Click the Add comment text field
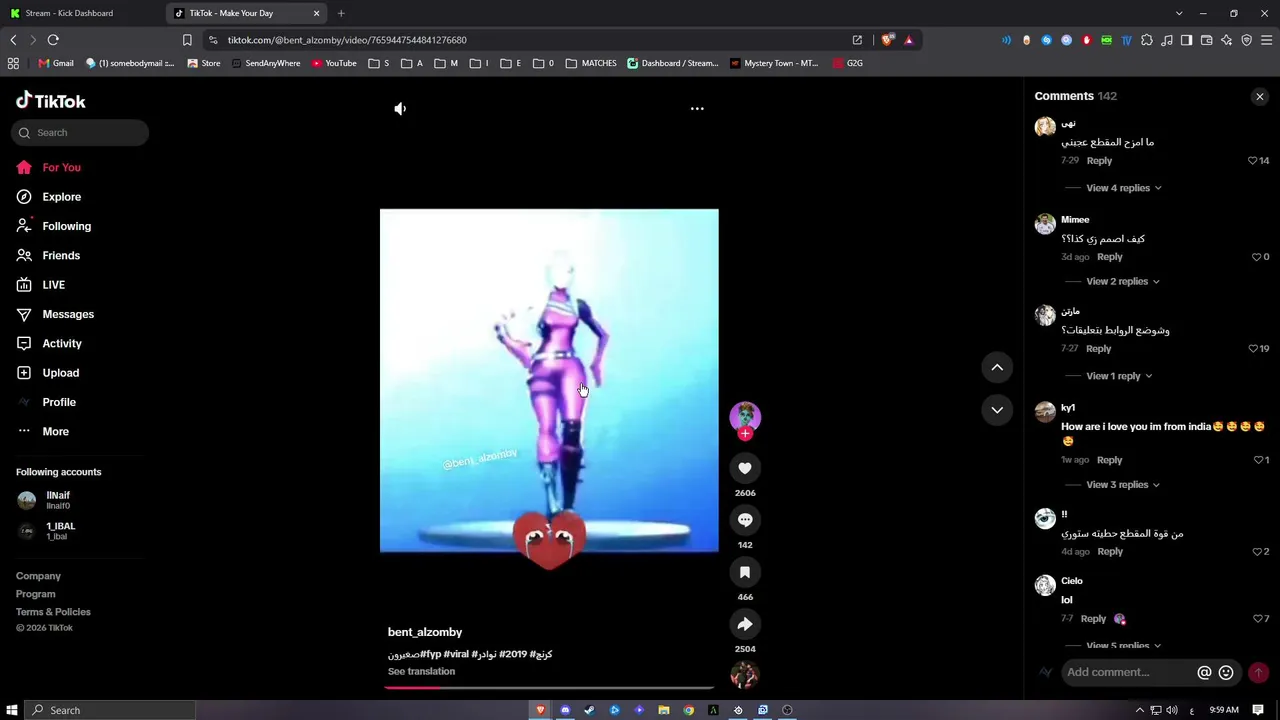This screenshot has width=1280, height=720. 1129,672
